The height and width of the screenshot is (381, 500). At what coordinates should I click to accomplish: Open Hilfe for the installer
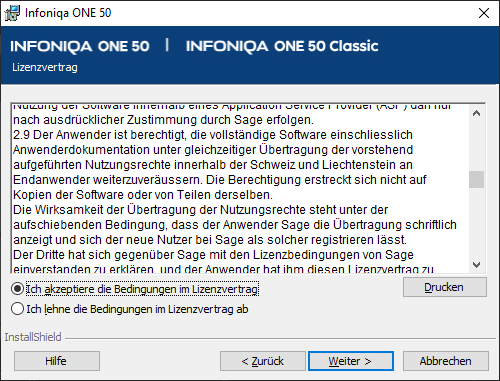click(57, 361)
